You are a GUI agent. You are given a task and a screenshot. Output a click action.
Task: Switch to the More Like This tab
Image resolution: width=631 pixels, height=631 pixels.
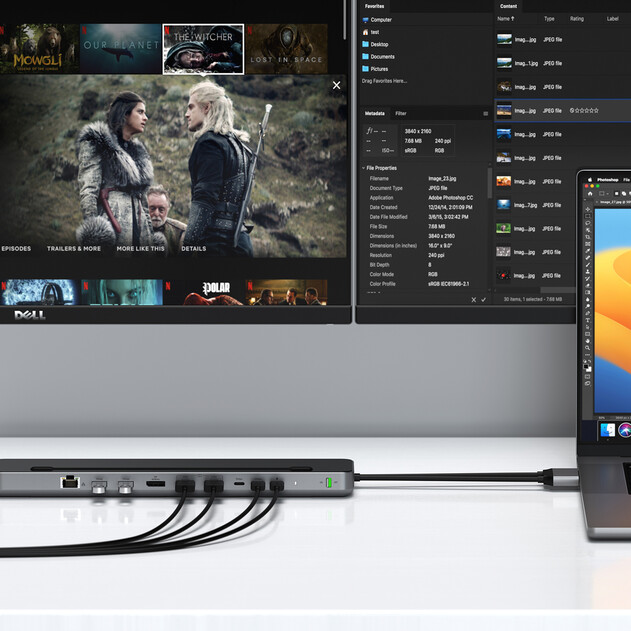click(140, 248)
